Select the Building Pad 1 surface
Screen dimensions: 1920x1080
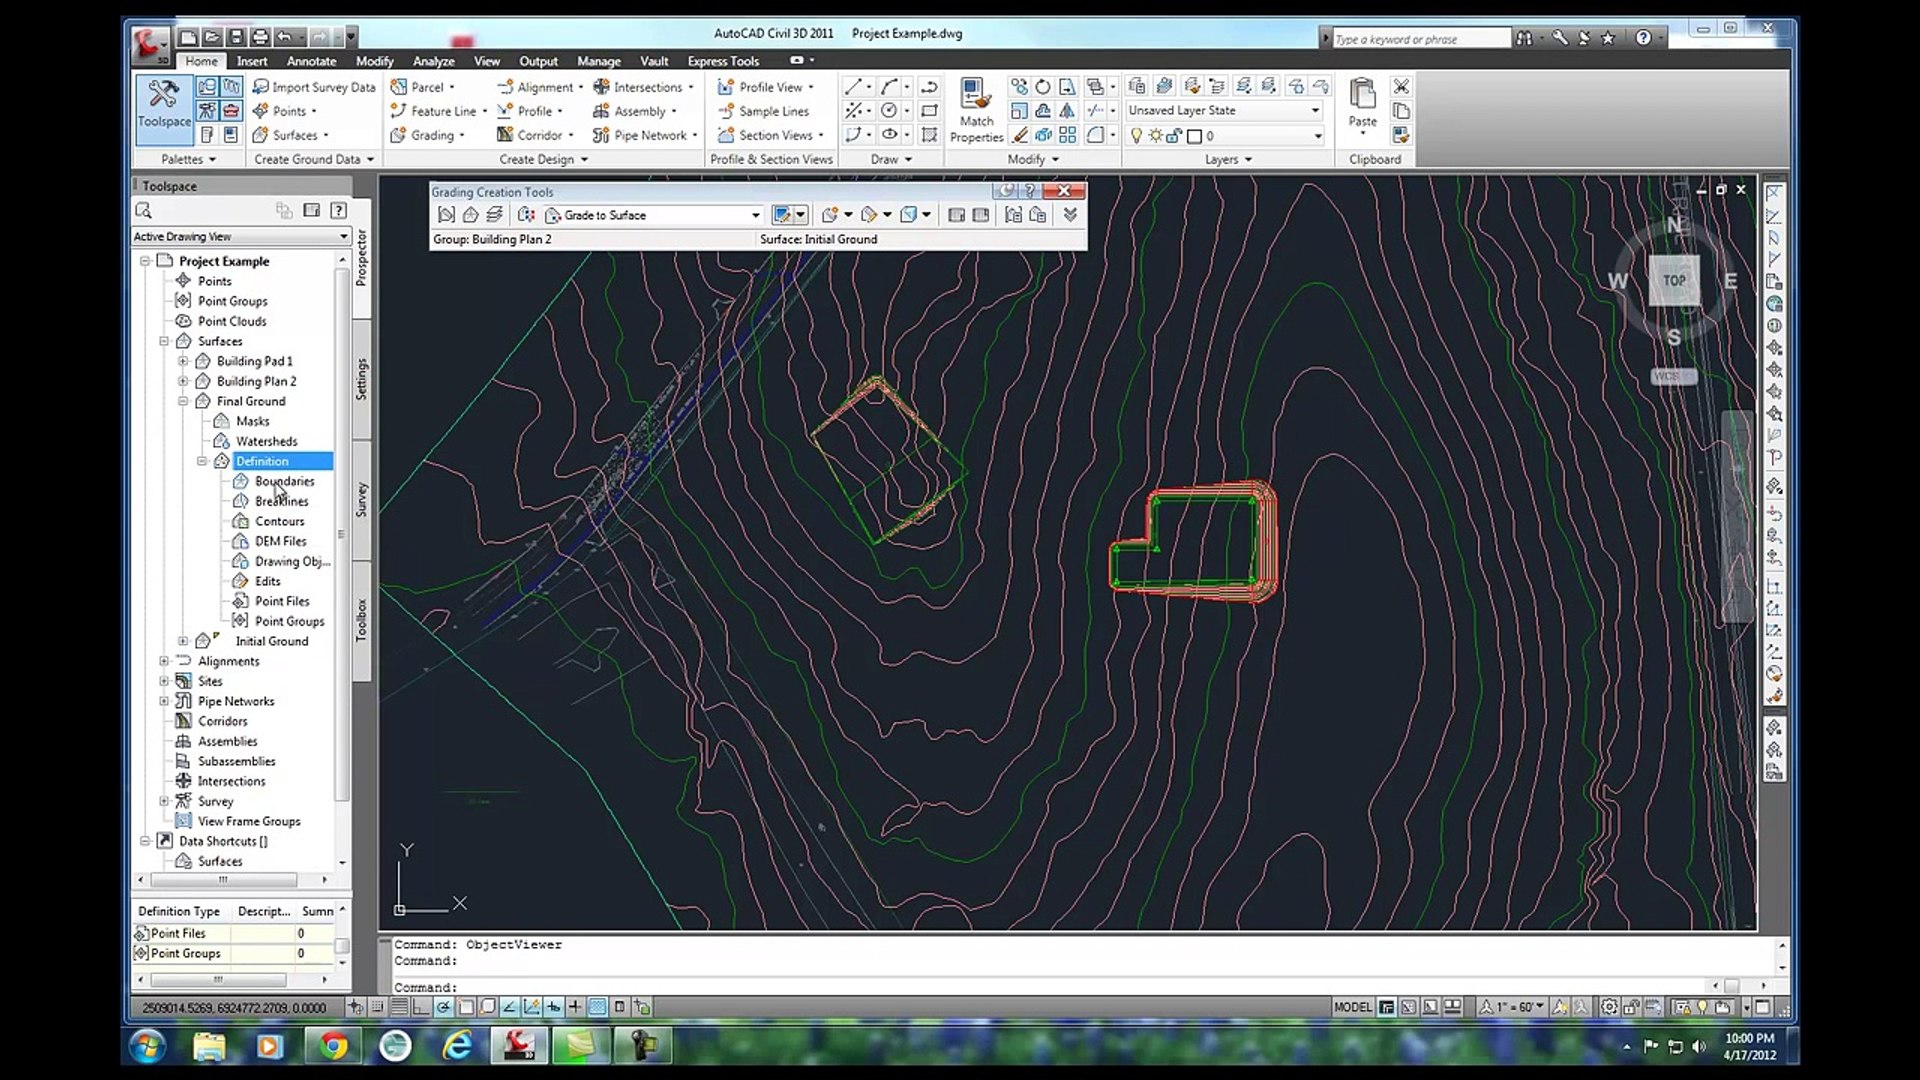point(254,361)
